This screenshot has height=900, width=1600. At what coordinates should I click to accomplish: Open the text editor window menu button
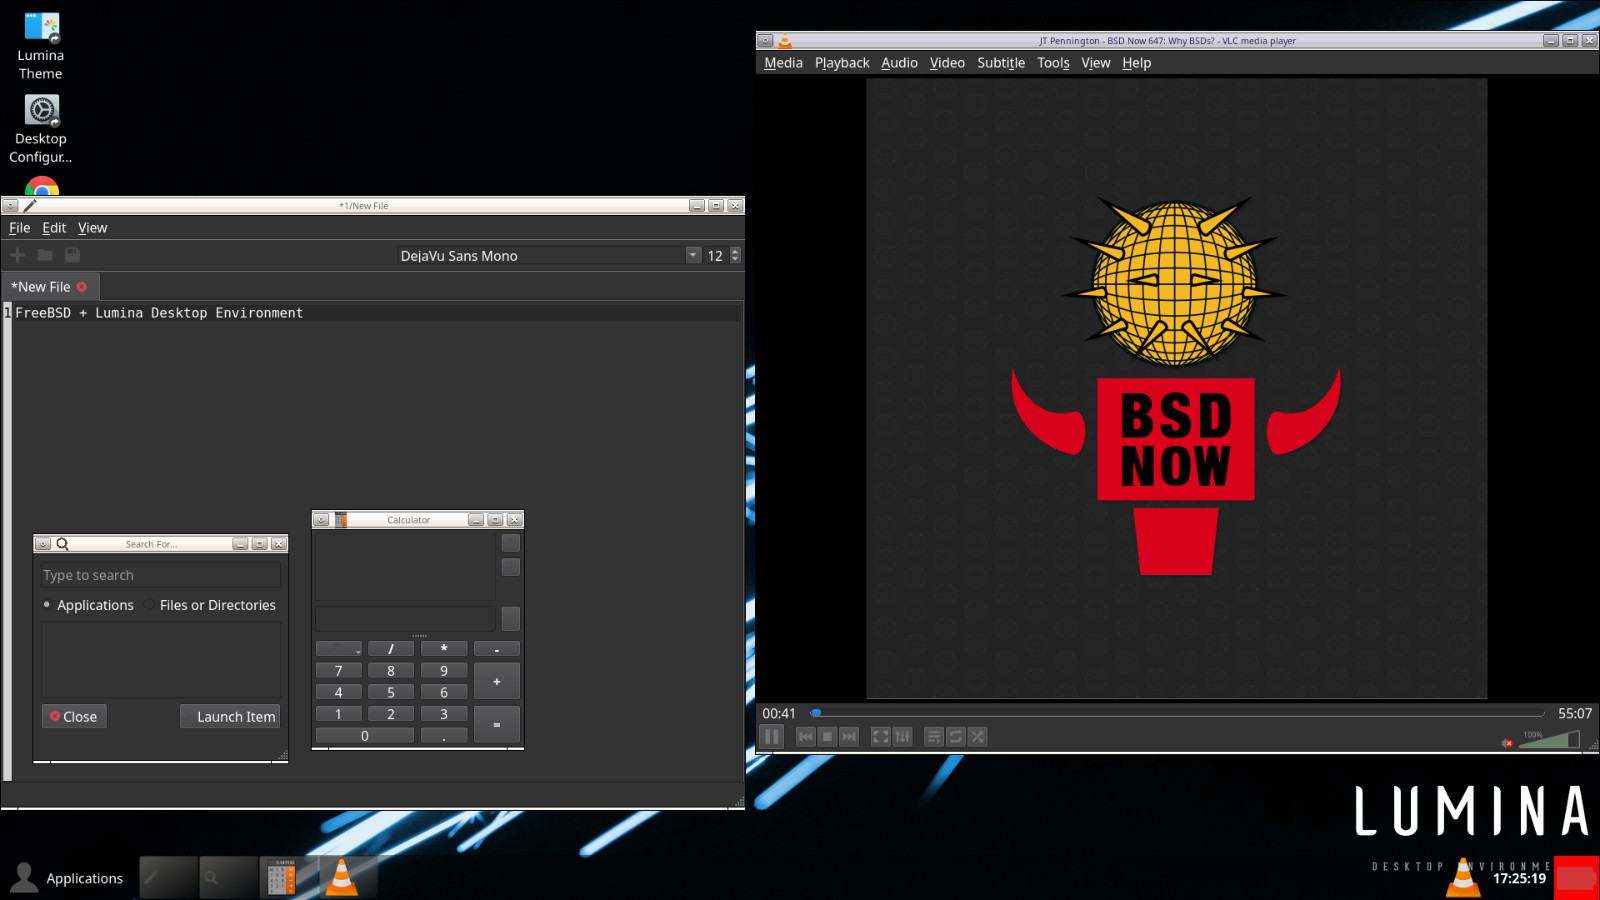[x=10, y=205]
